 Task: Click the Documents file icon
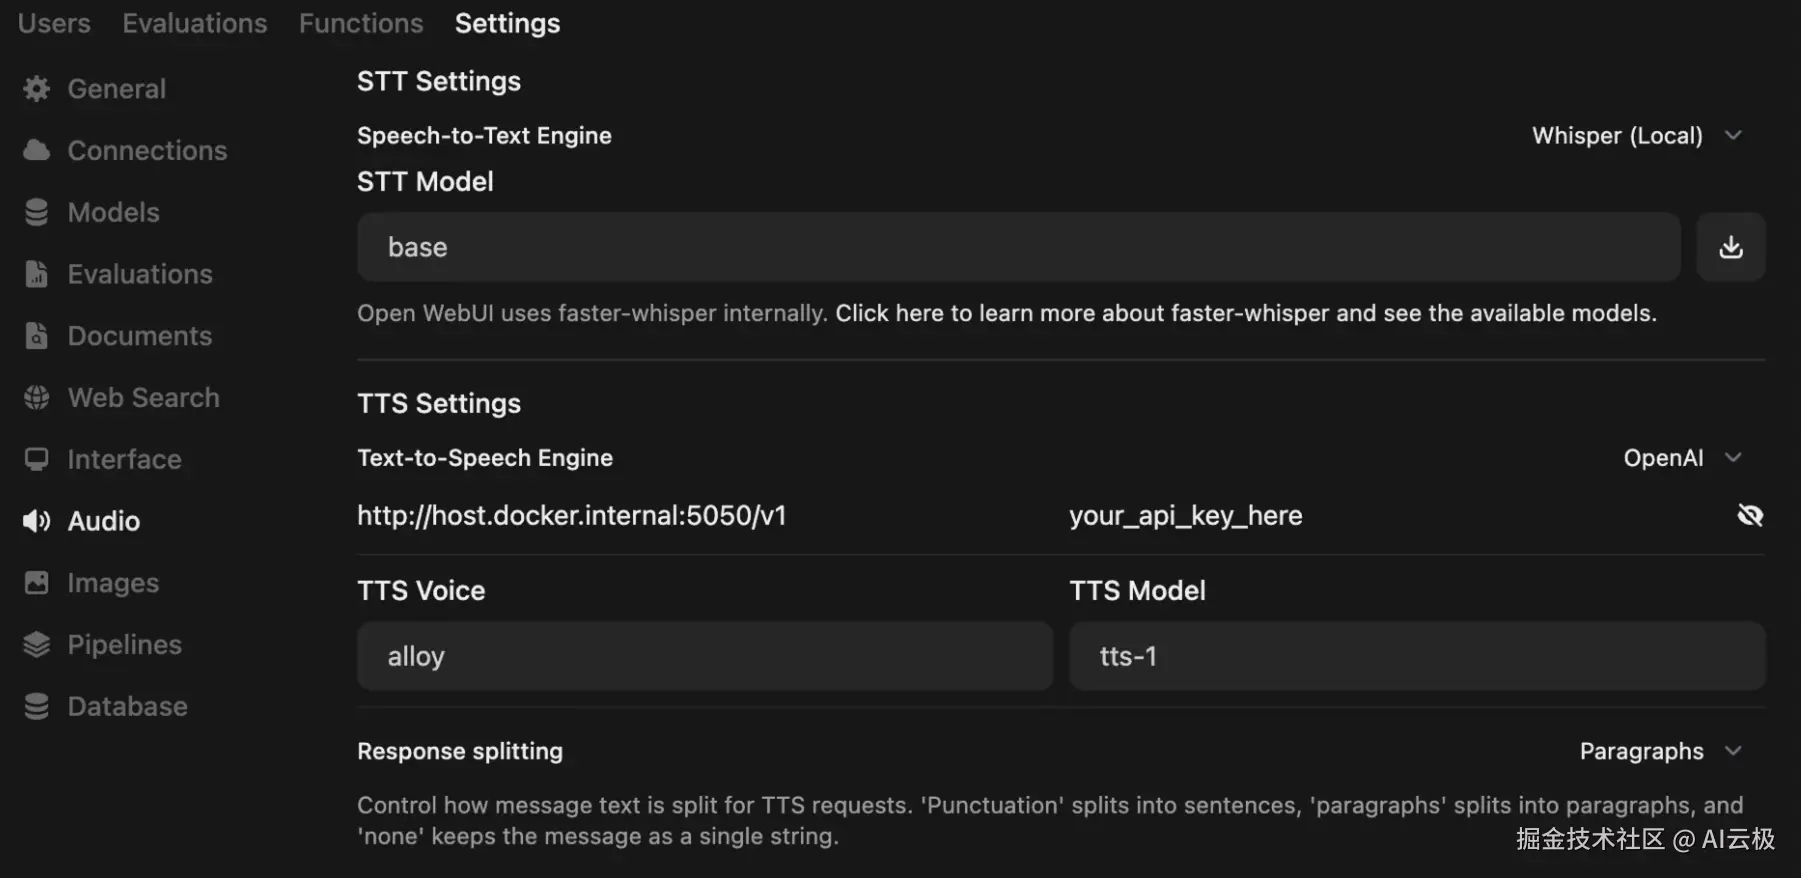click(37, 336)
